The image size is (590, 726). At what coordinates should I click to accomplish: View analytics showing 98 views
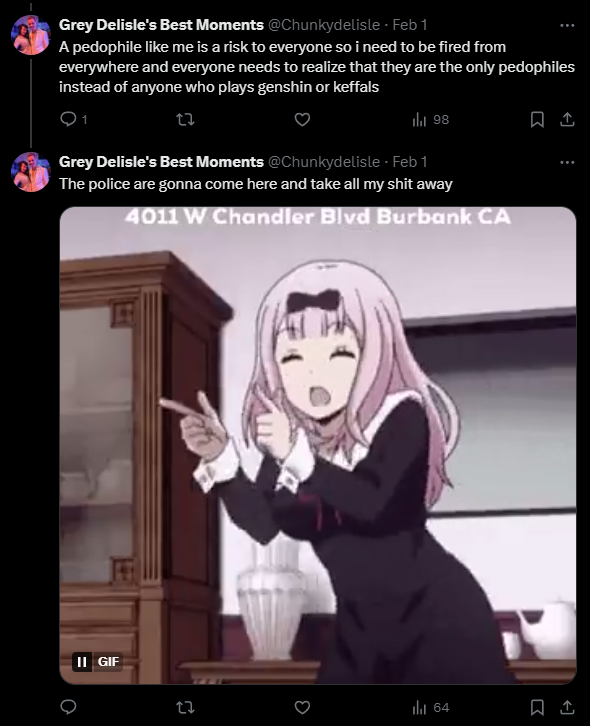click(430, 119)
